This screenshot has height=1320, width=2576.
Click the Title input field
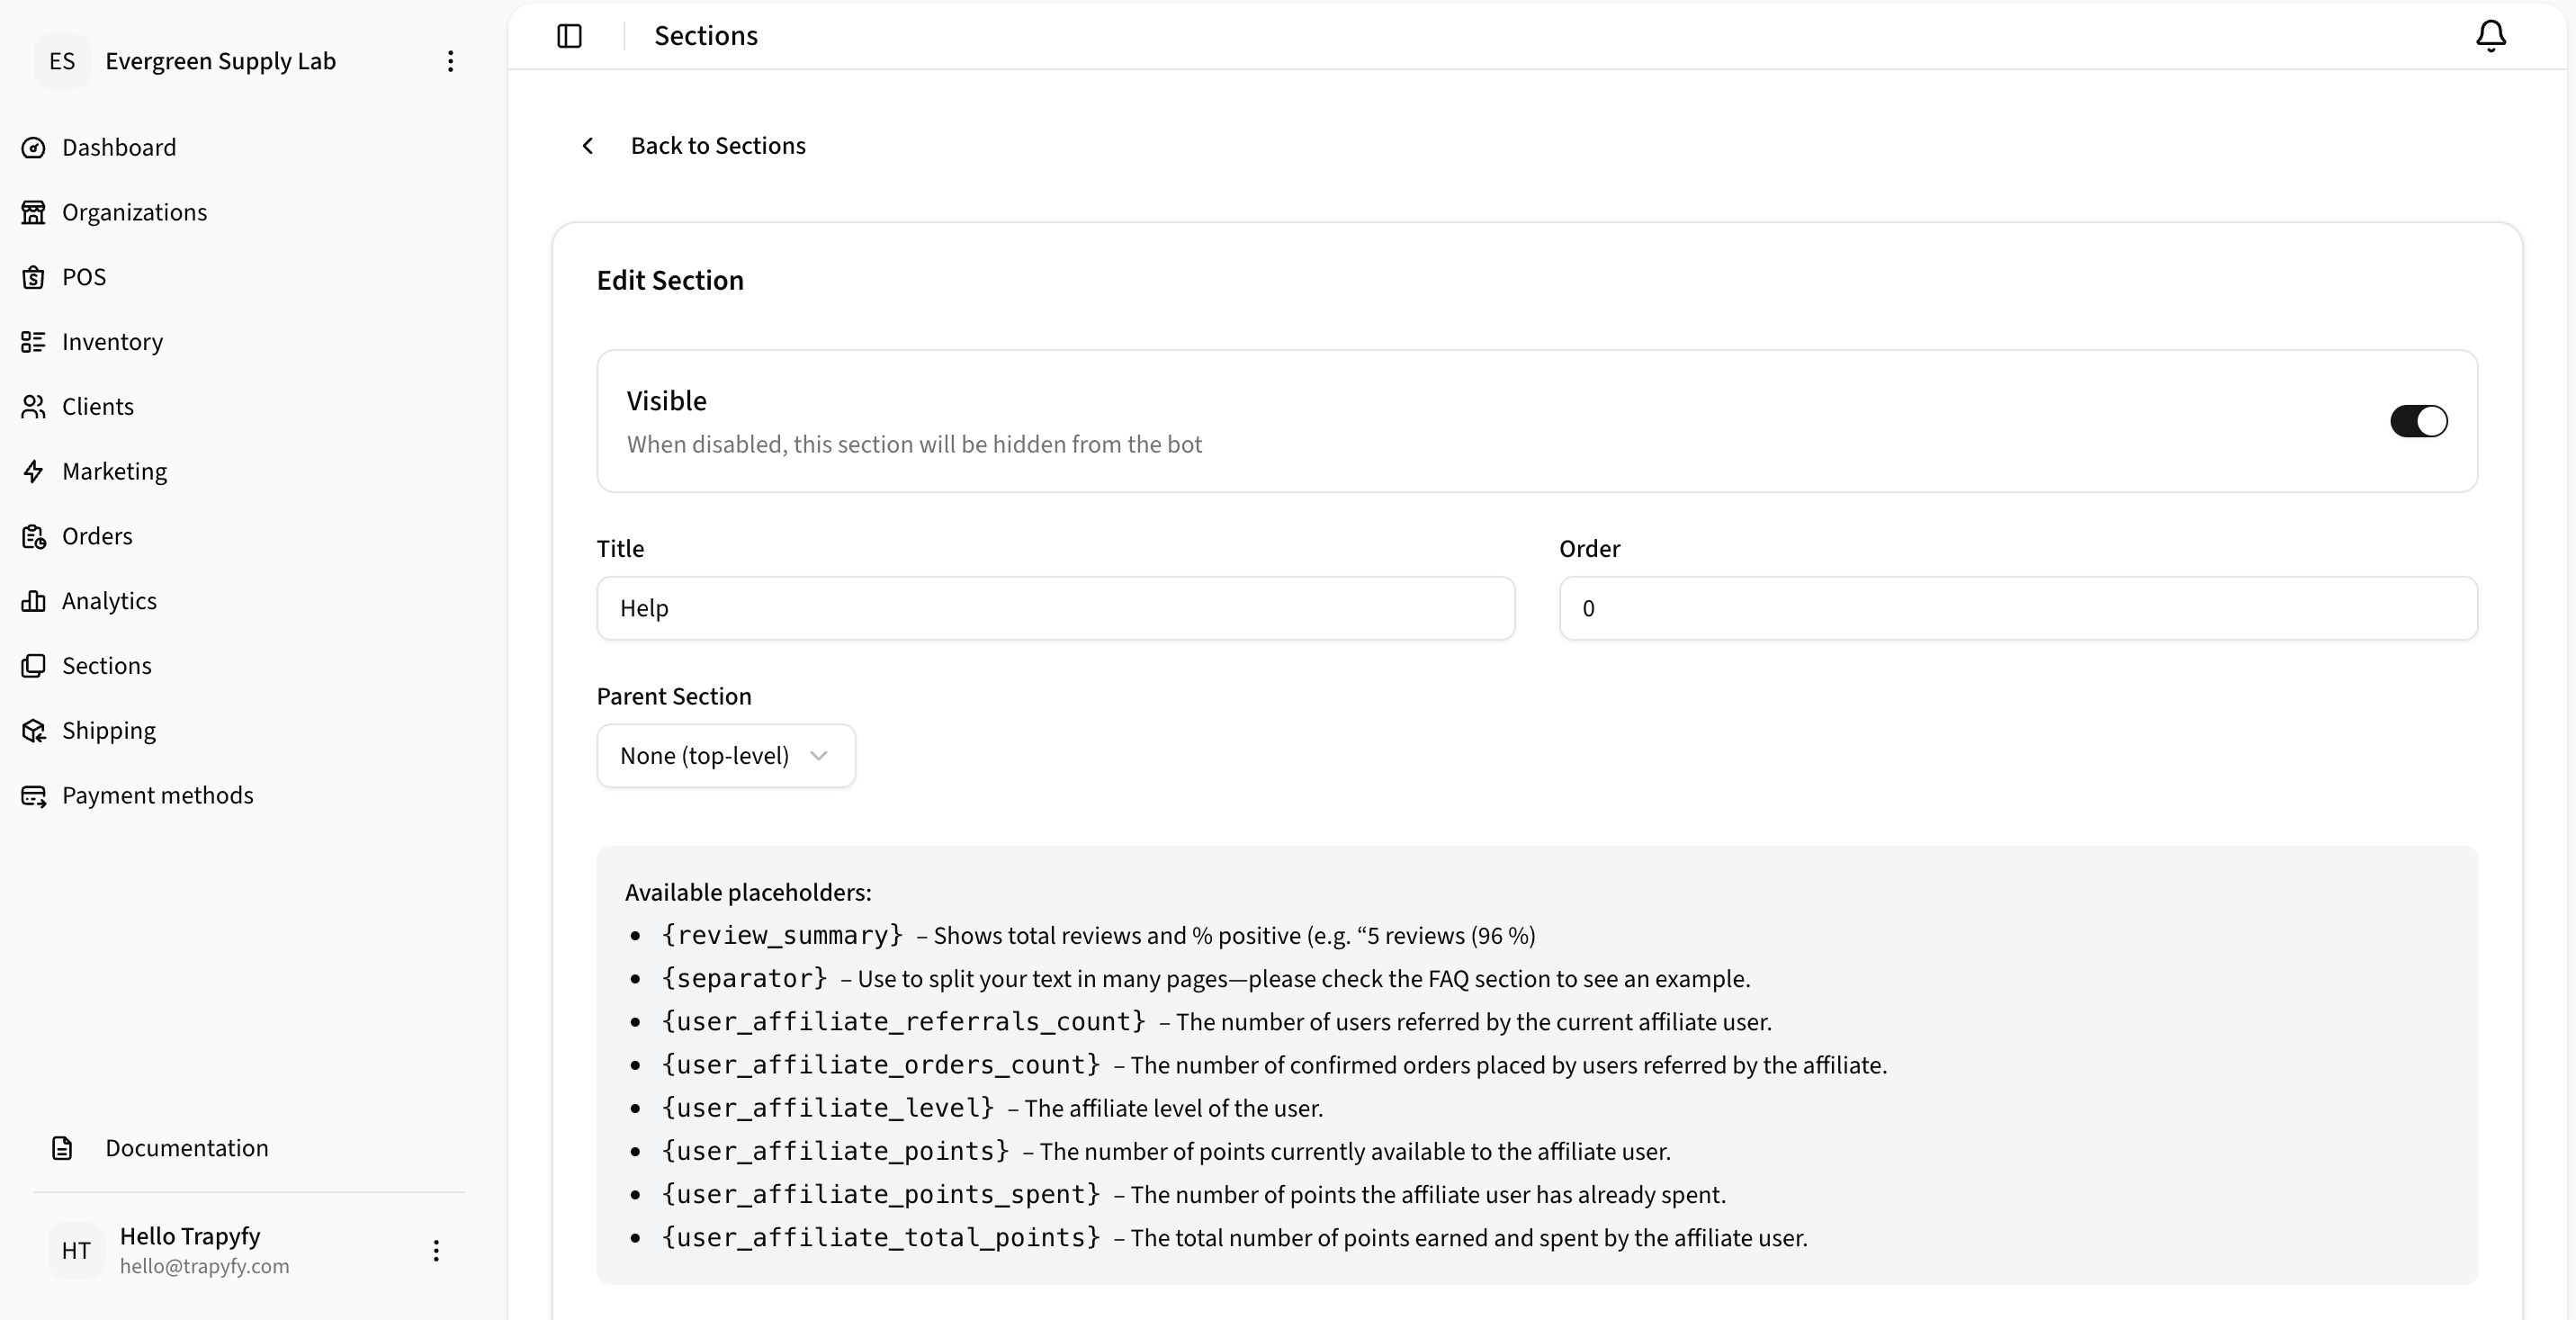point(1056,608)
